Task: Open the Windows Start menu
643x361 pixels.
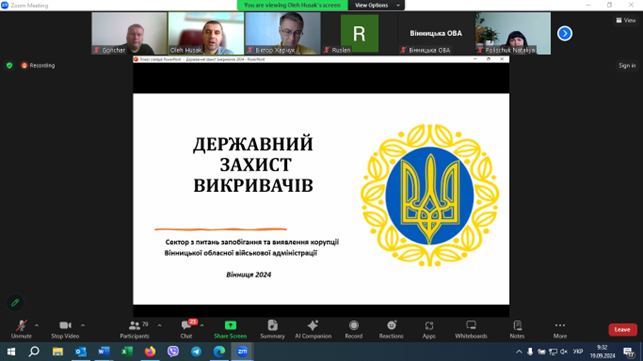Action: click(11, 352)
